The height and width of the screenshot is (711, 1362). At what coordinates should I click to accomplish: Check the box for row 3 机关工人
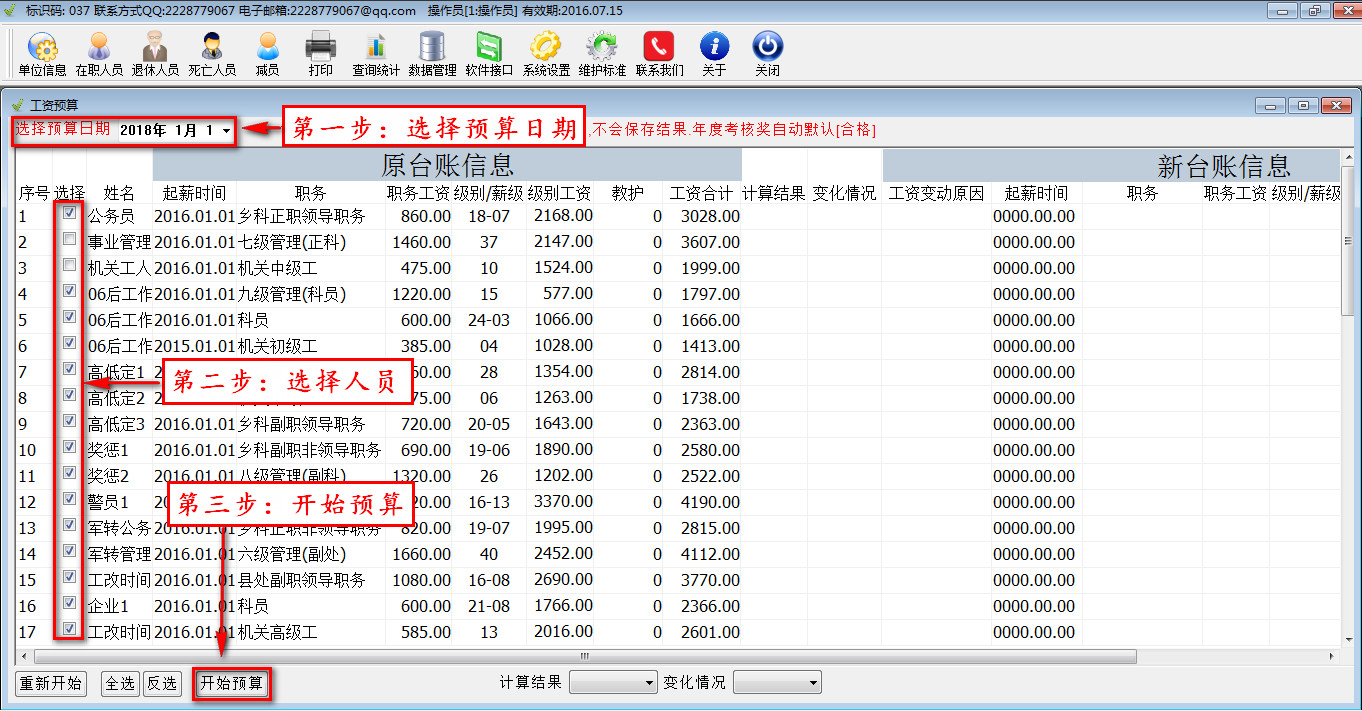pyautogui.click(x=69, y=266)
